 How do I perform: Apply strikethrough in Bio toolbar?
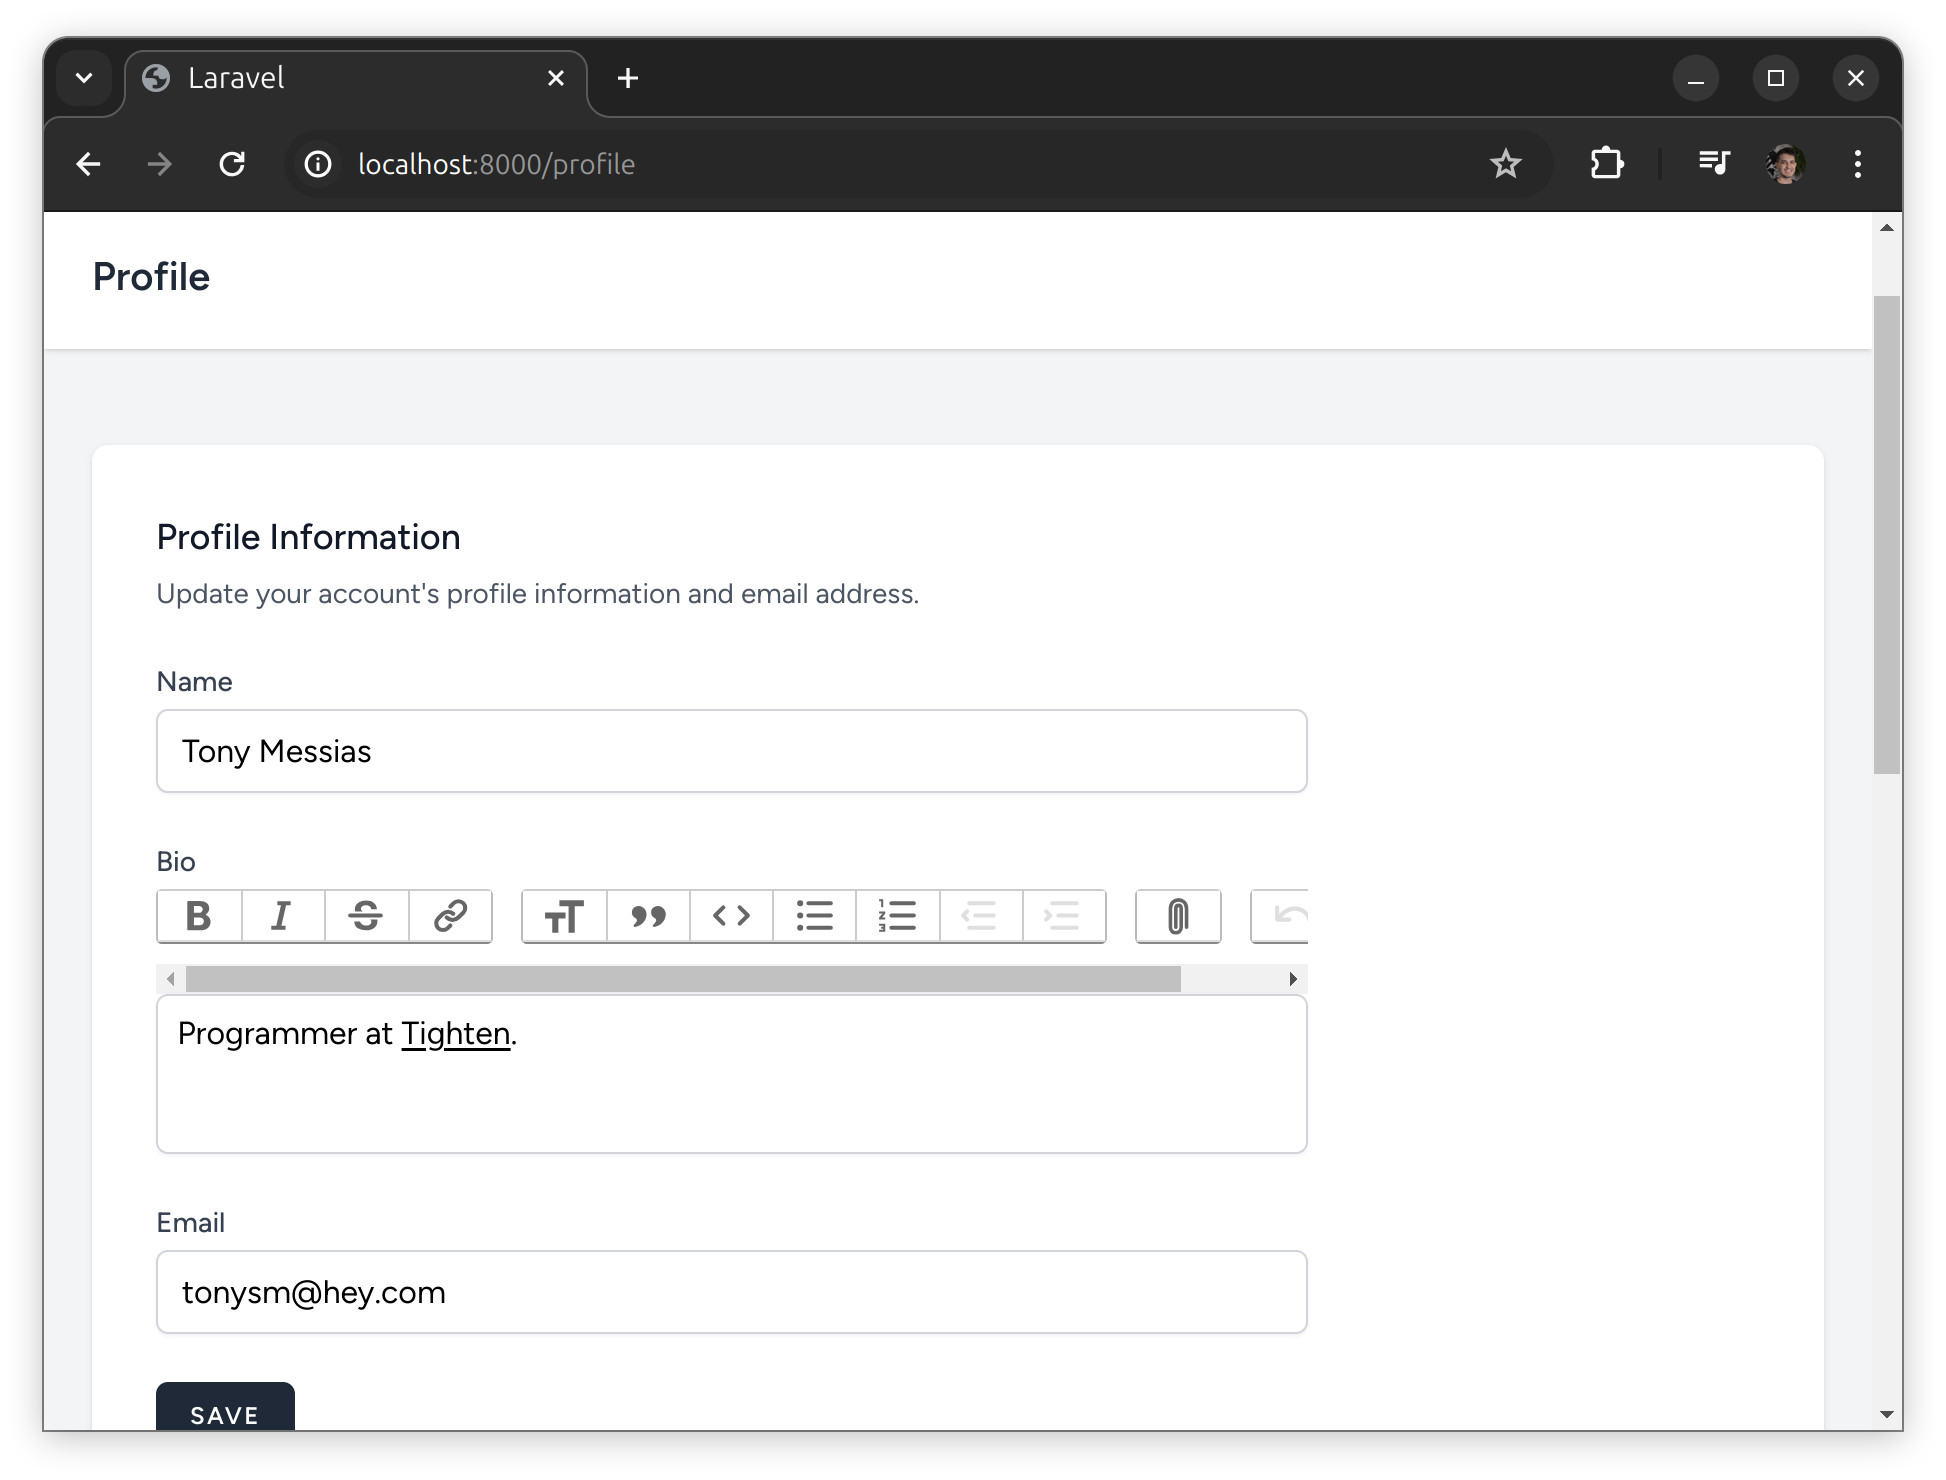[366, 916]
